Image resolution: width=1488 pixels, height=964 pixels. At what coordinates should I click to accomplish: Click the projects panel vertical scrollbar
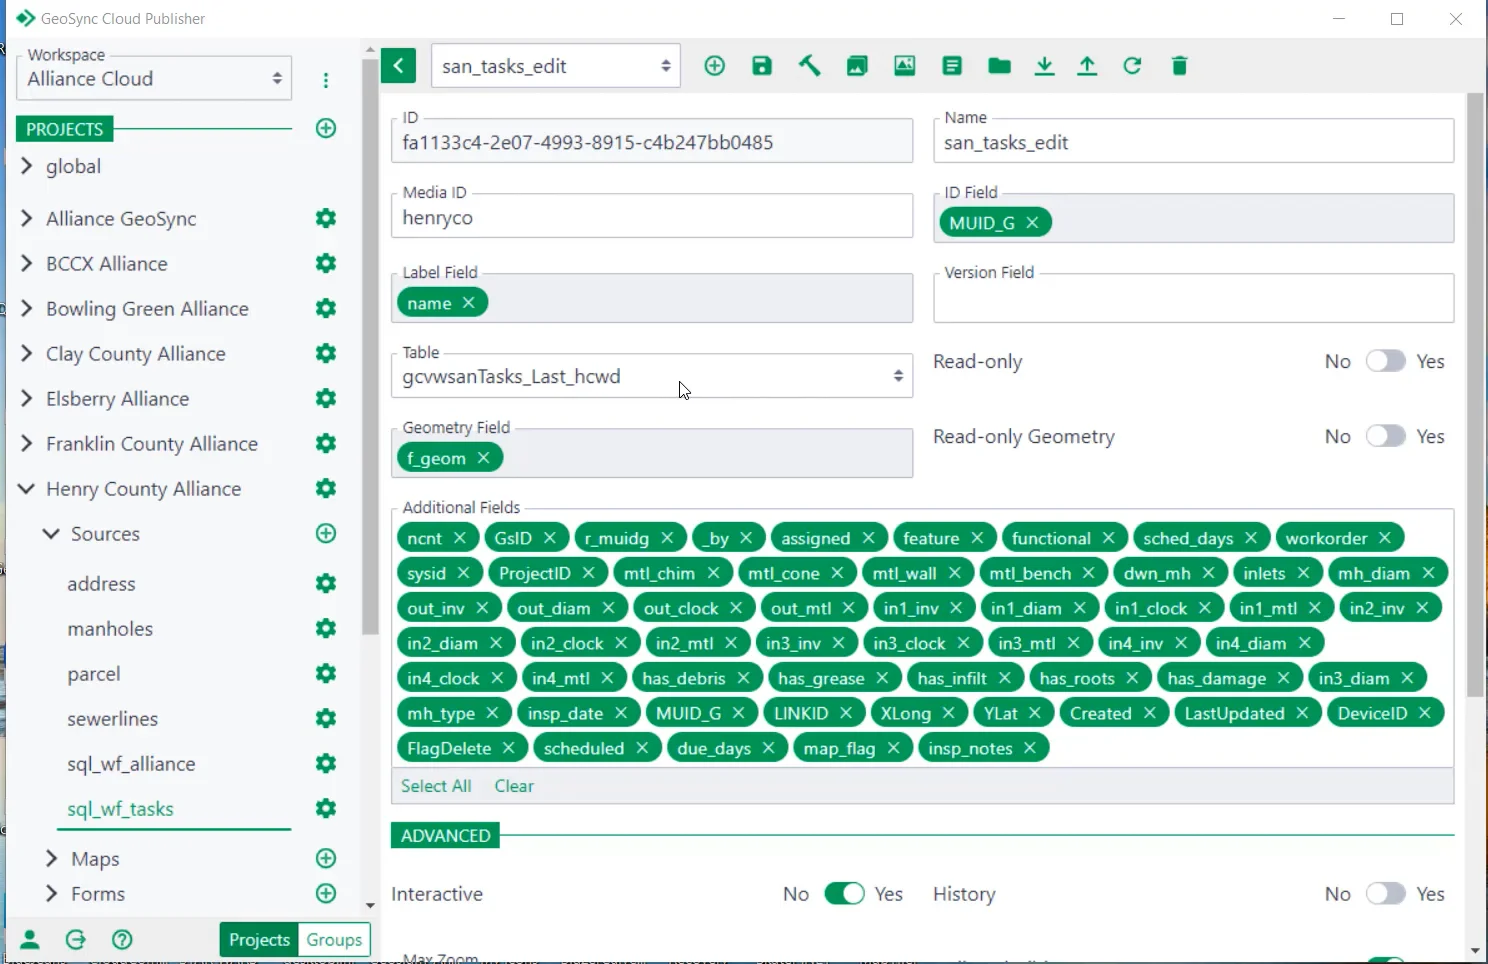point(370,348)
